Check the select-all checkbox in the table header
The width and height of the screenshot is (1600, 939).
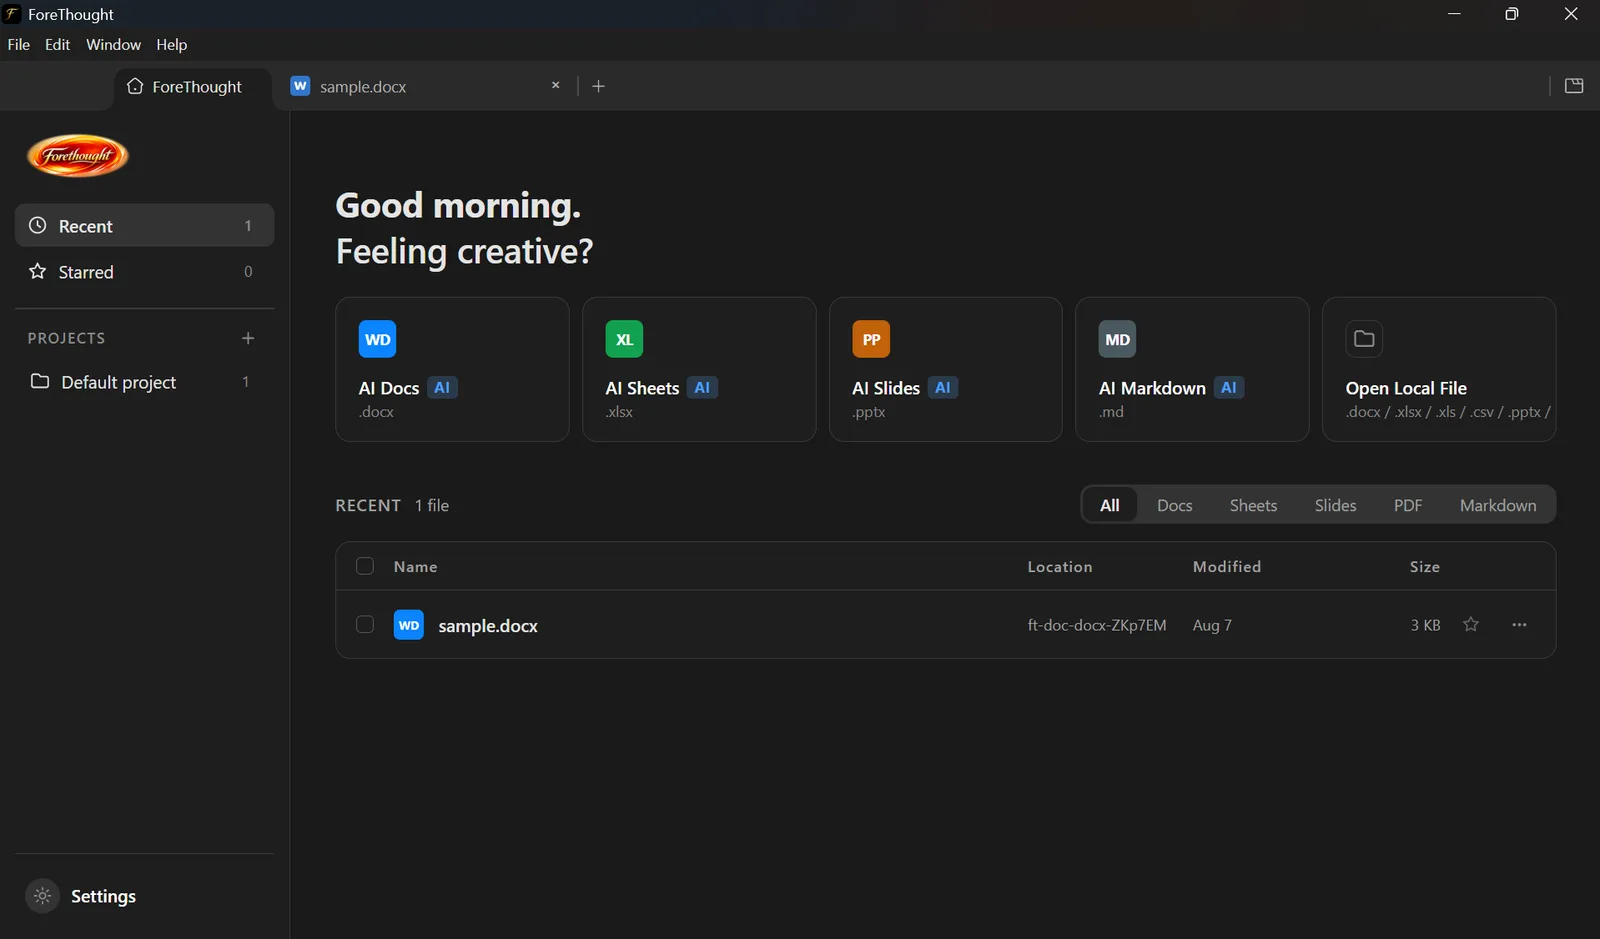tap(365, 566)
